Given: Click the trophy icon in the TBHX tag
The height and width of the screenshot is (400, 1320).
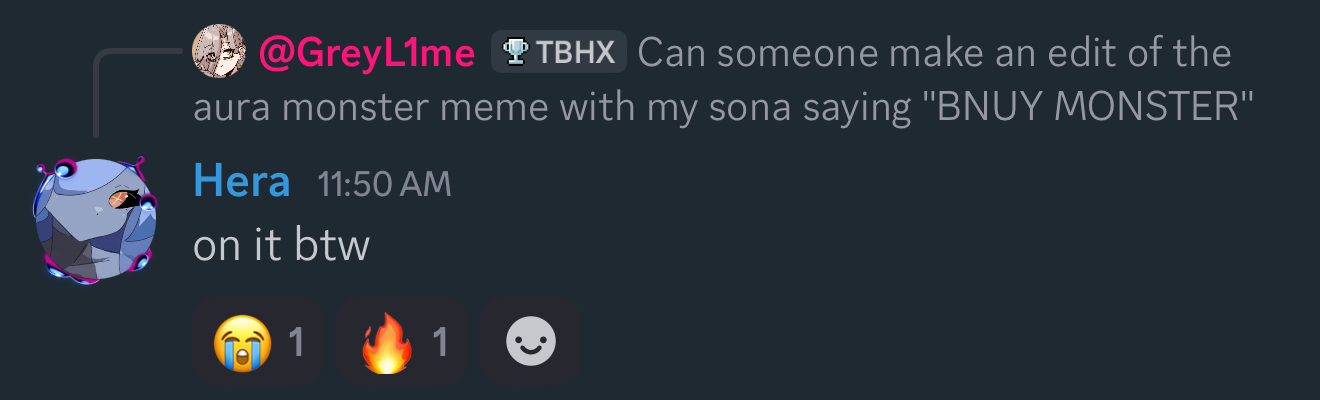Looking at the screenshot, I should (516, 53).
